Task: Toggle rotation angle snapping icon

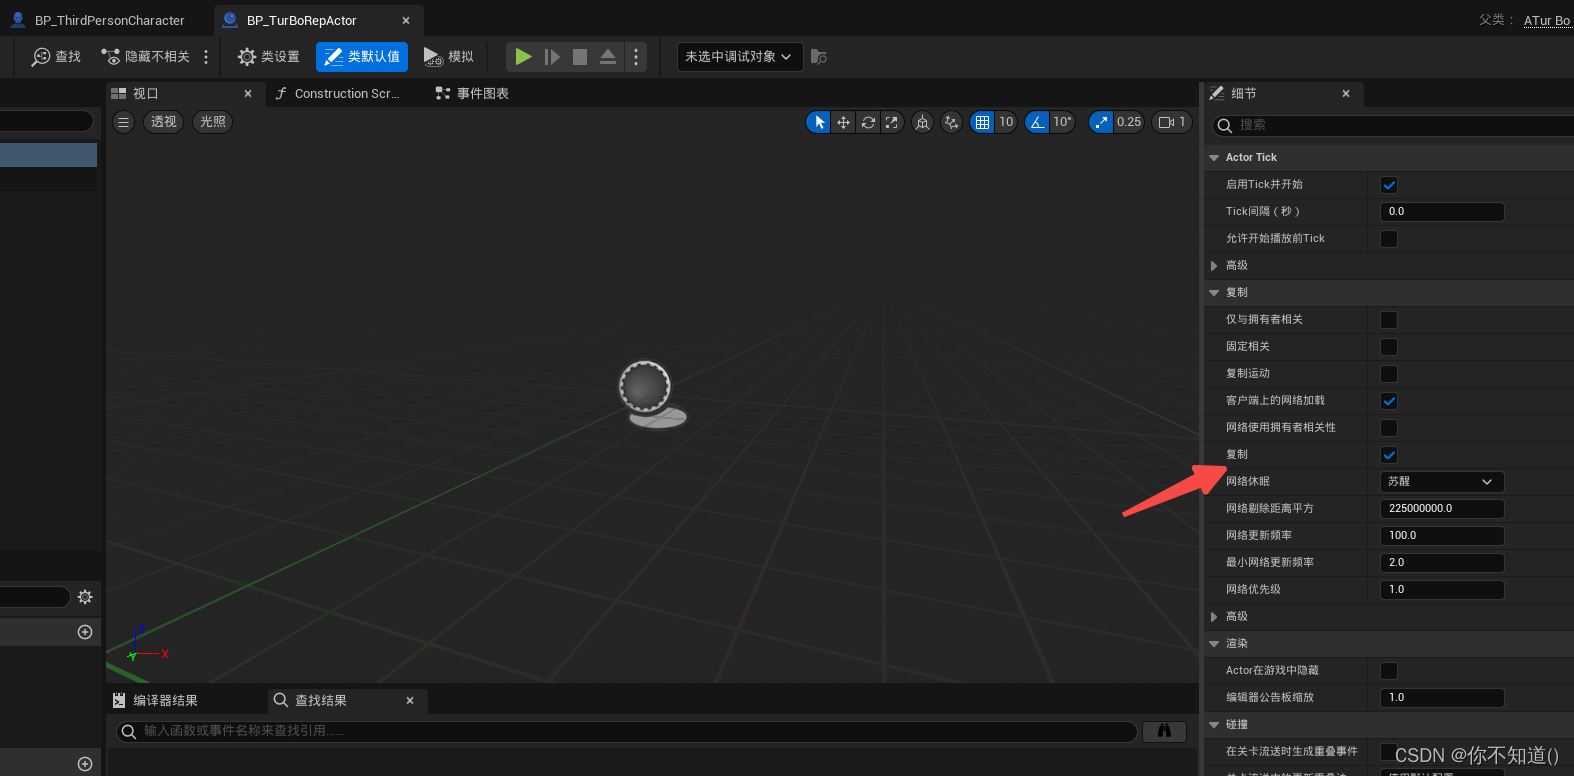Action: coord(1037,122)
